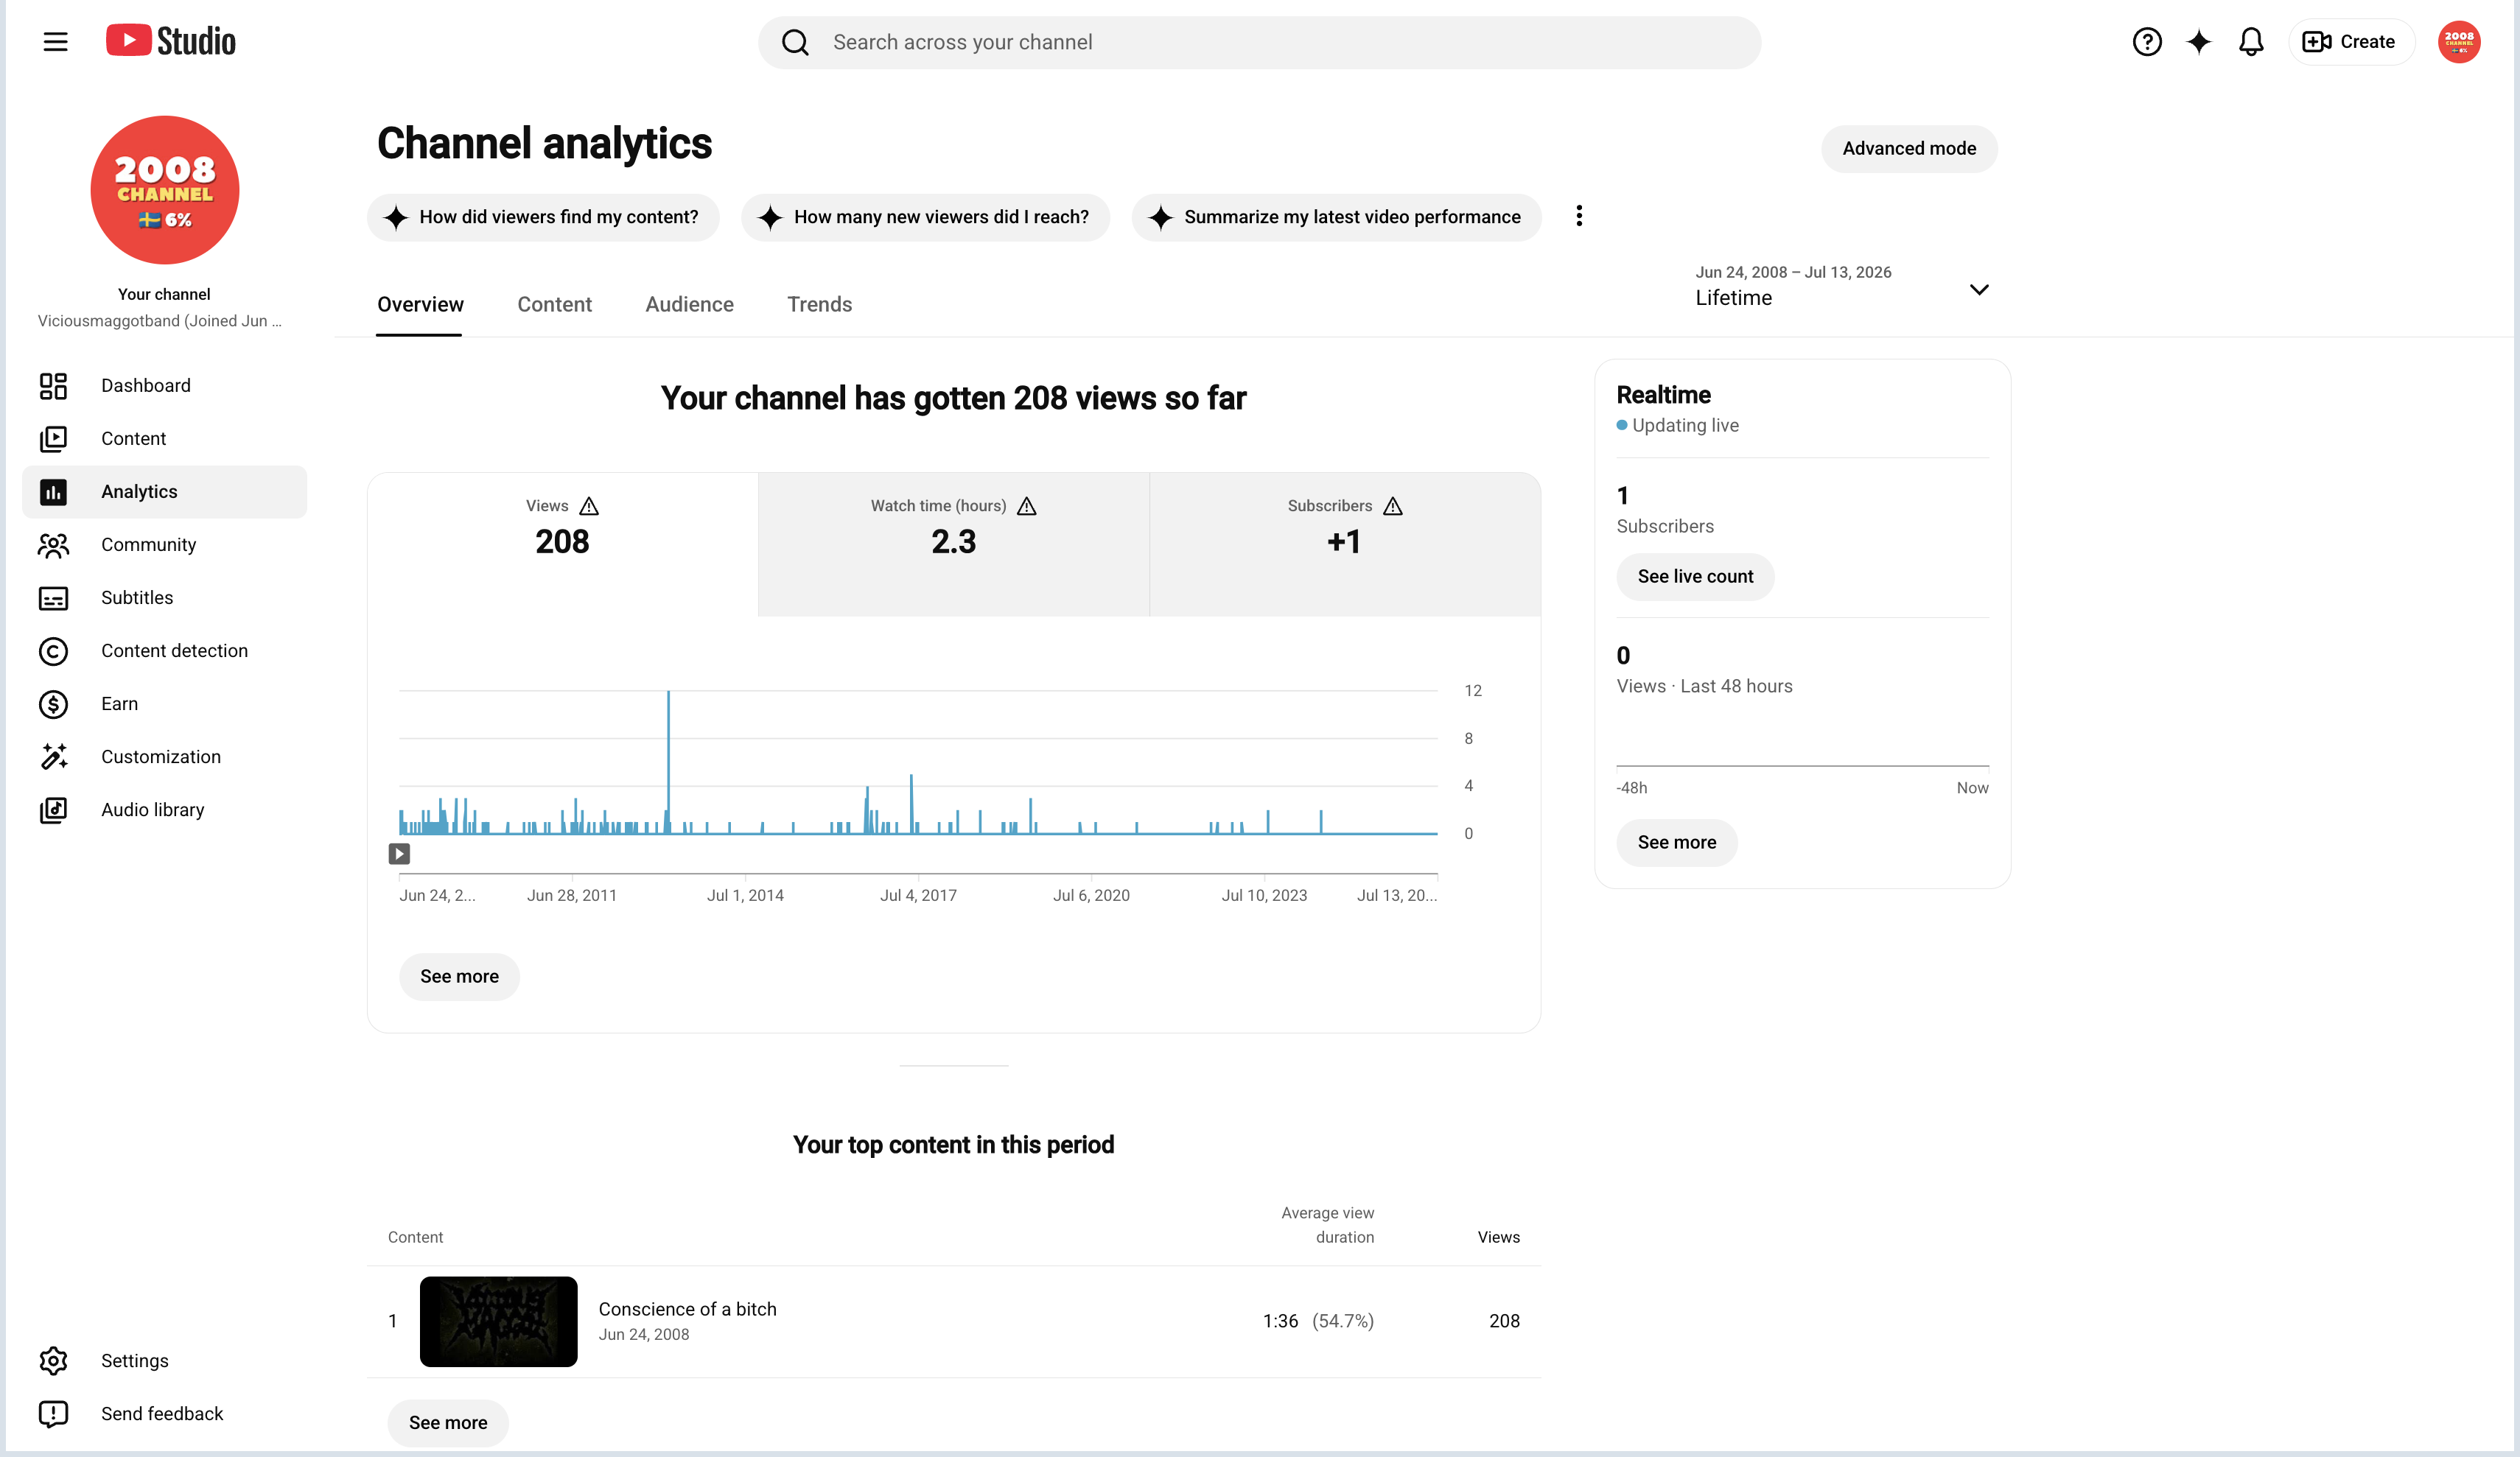Switch to the Content analytics tab
The width and height of the screenshot is (2520, 1457).
coord(554,304)
